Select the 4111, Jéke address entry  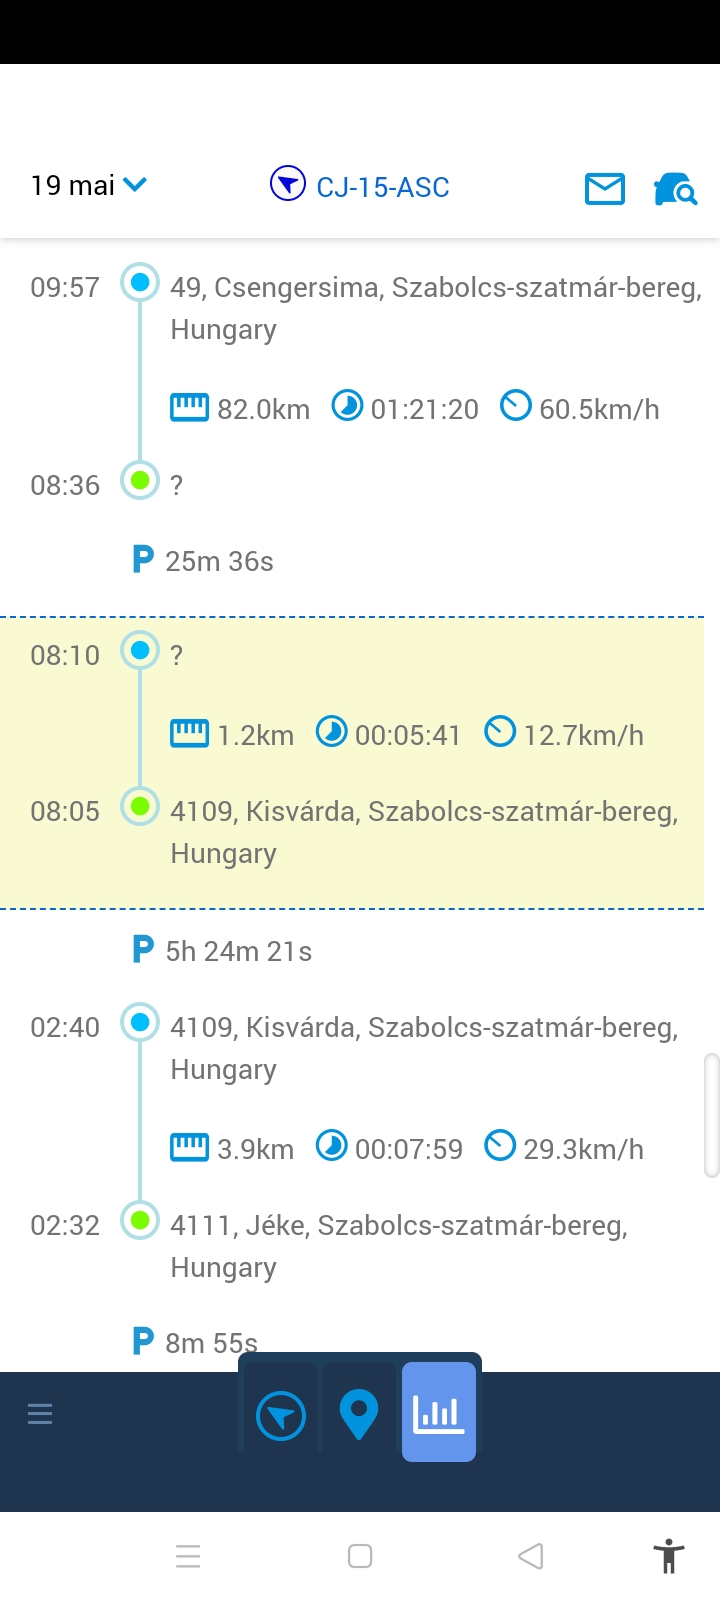point(398,1246)
